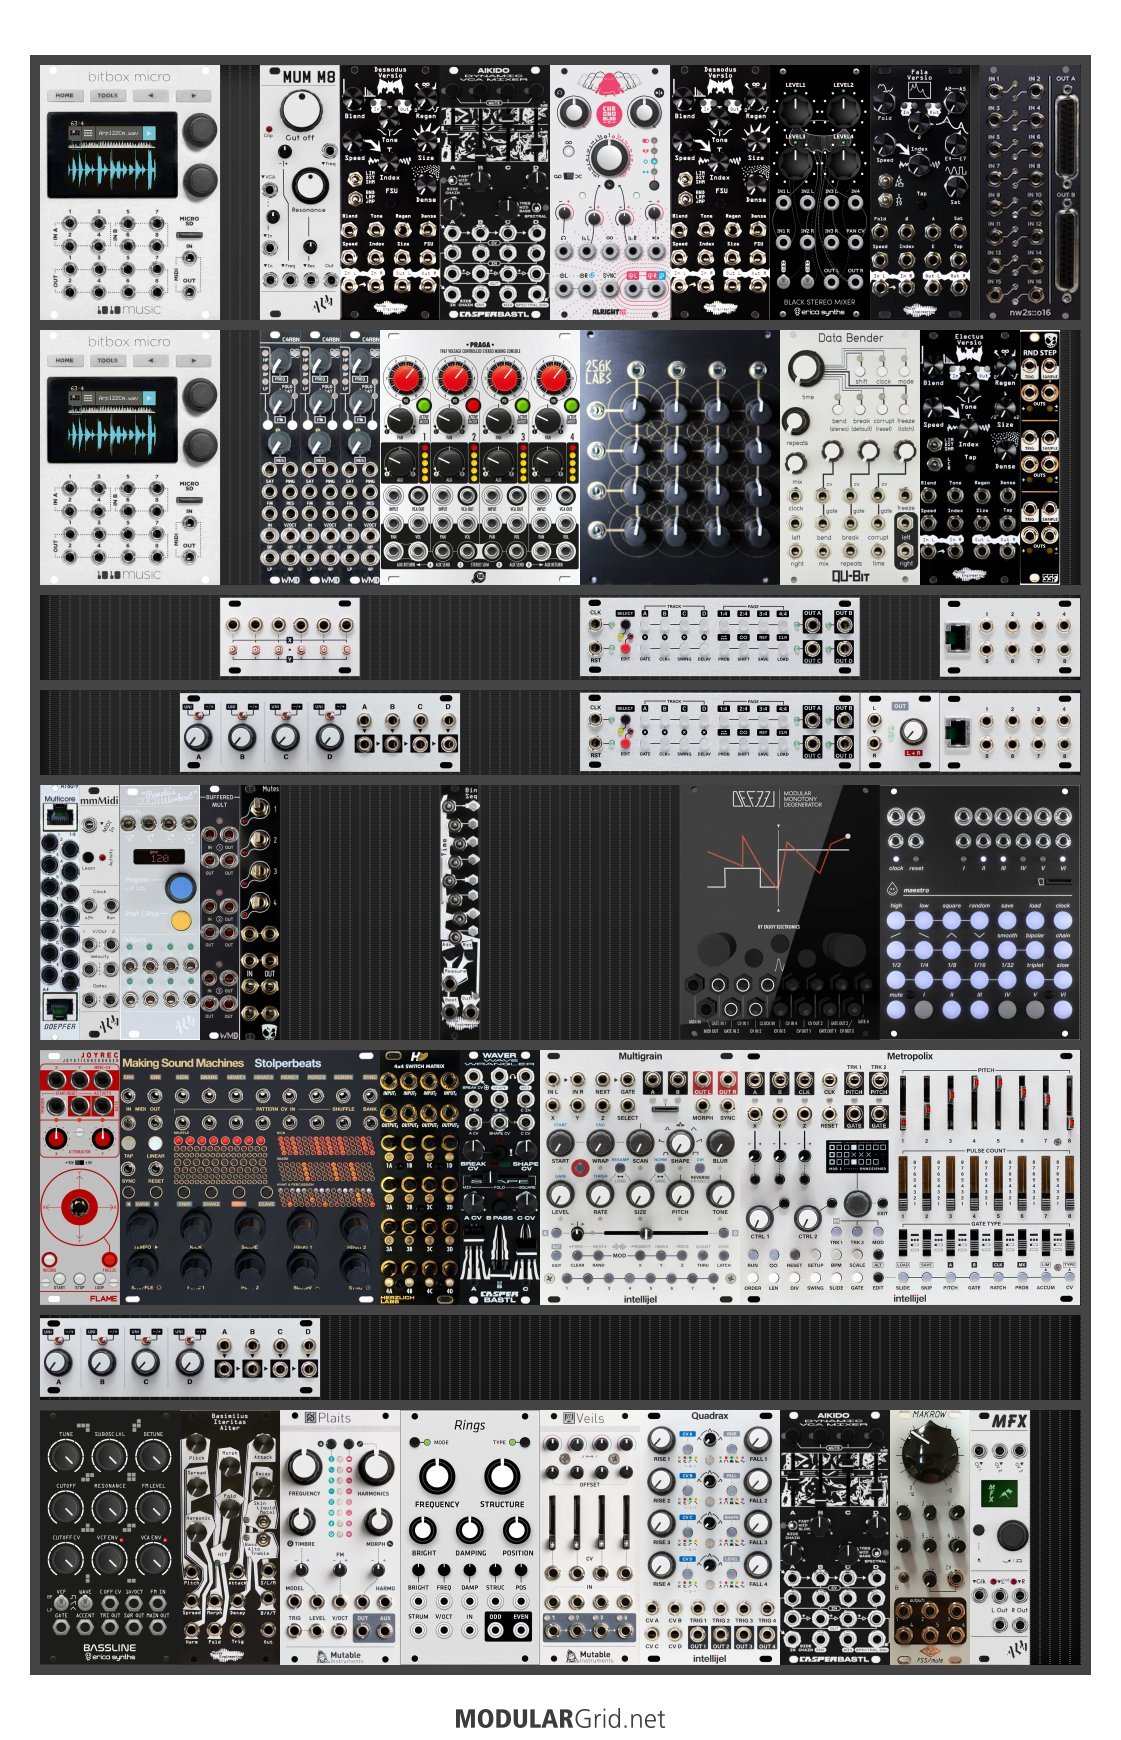Click the START knob on Multigrain
This screenshot has height=1740, width=1121.
tap(561, 1143)
